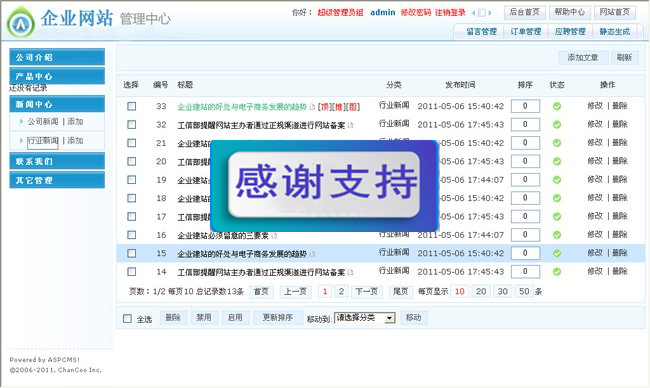
Task: Open the 请选择分类 category dropdown
Action: [x=365, y=318]
